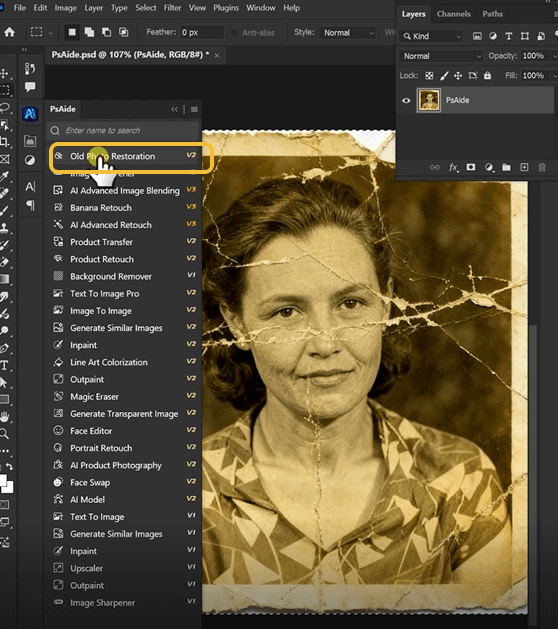Toggle lock image pixels
The height and width of the screenshot is (629, 558).
click(x=444, y=75)
